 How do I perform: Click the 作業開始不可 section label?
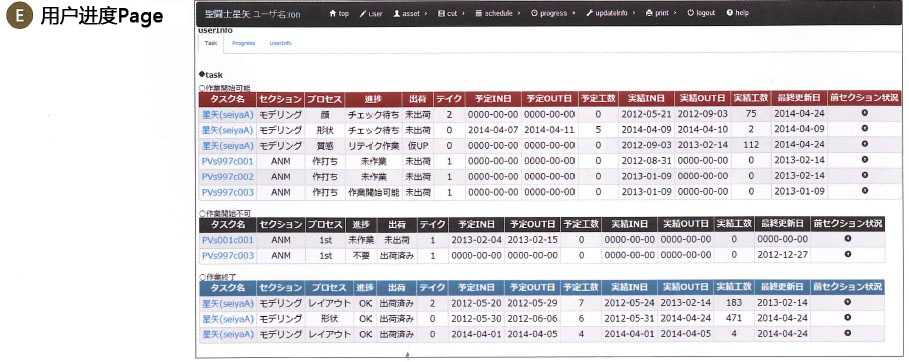(x=225, y=213)
